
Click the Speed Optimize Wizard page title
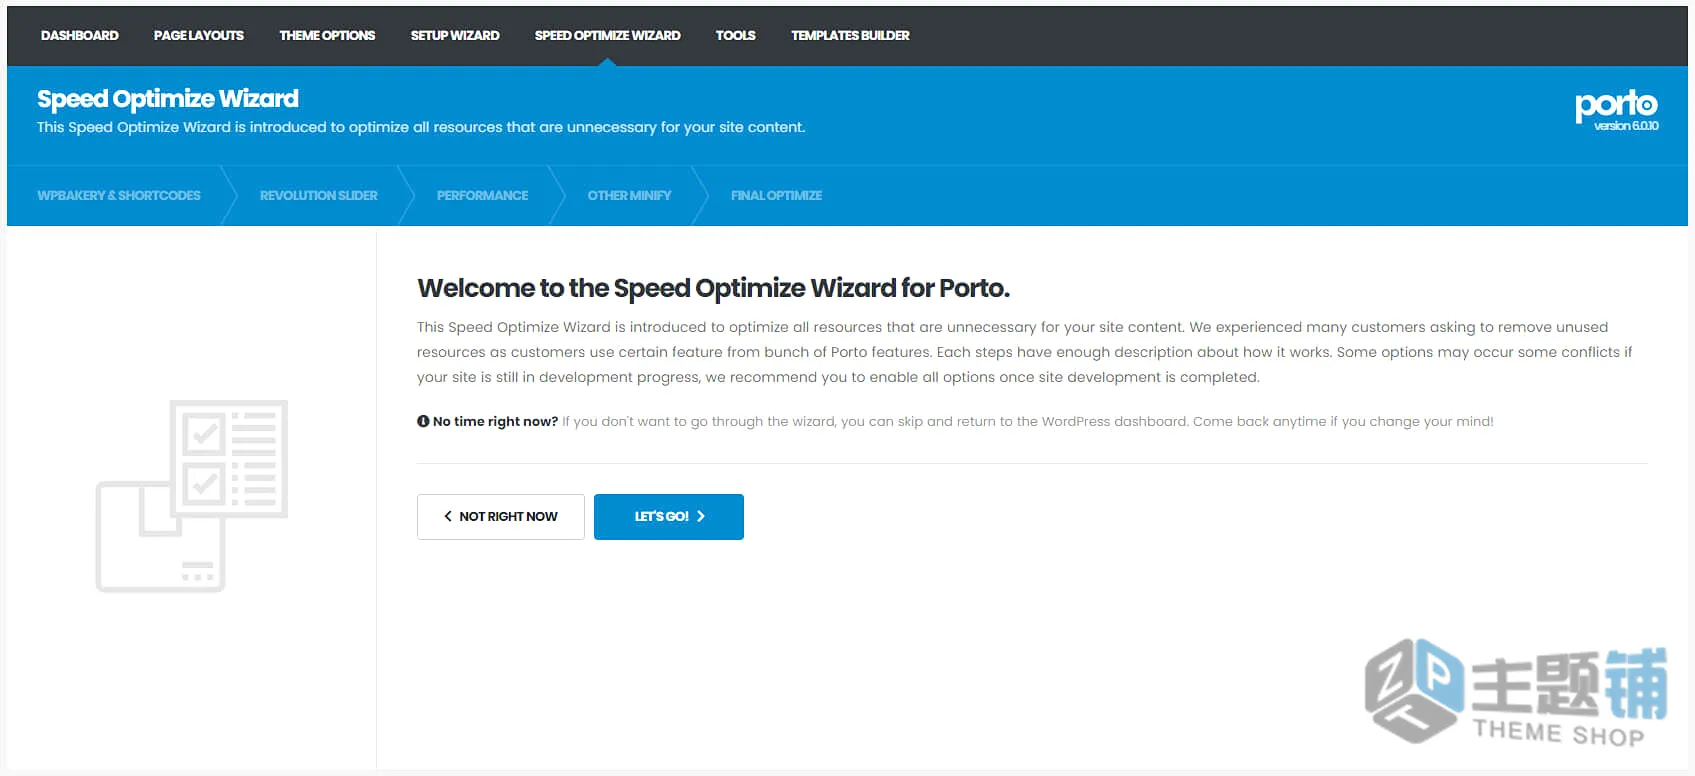click(168, 98)
